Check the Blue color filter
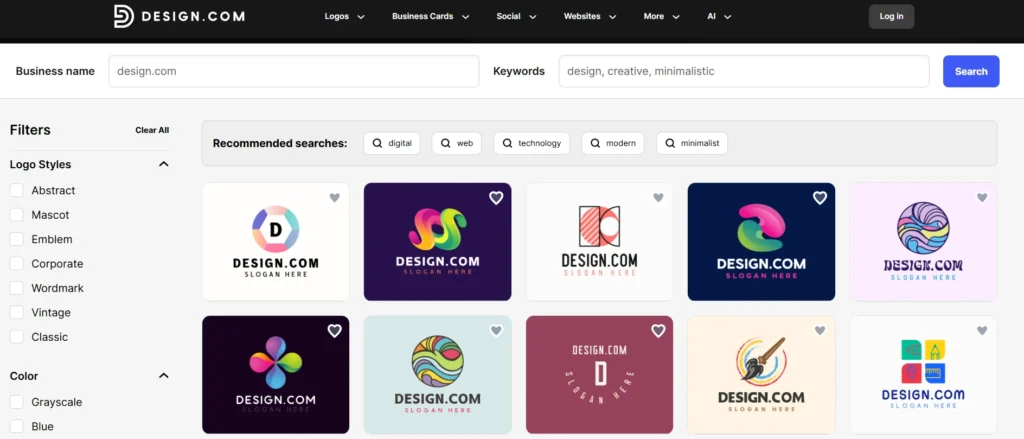This screenshot has width=1024, height=439. (17, 427)
